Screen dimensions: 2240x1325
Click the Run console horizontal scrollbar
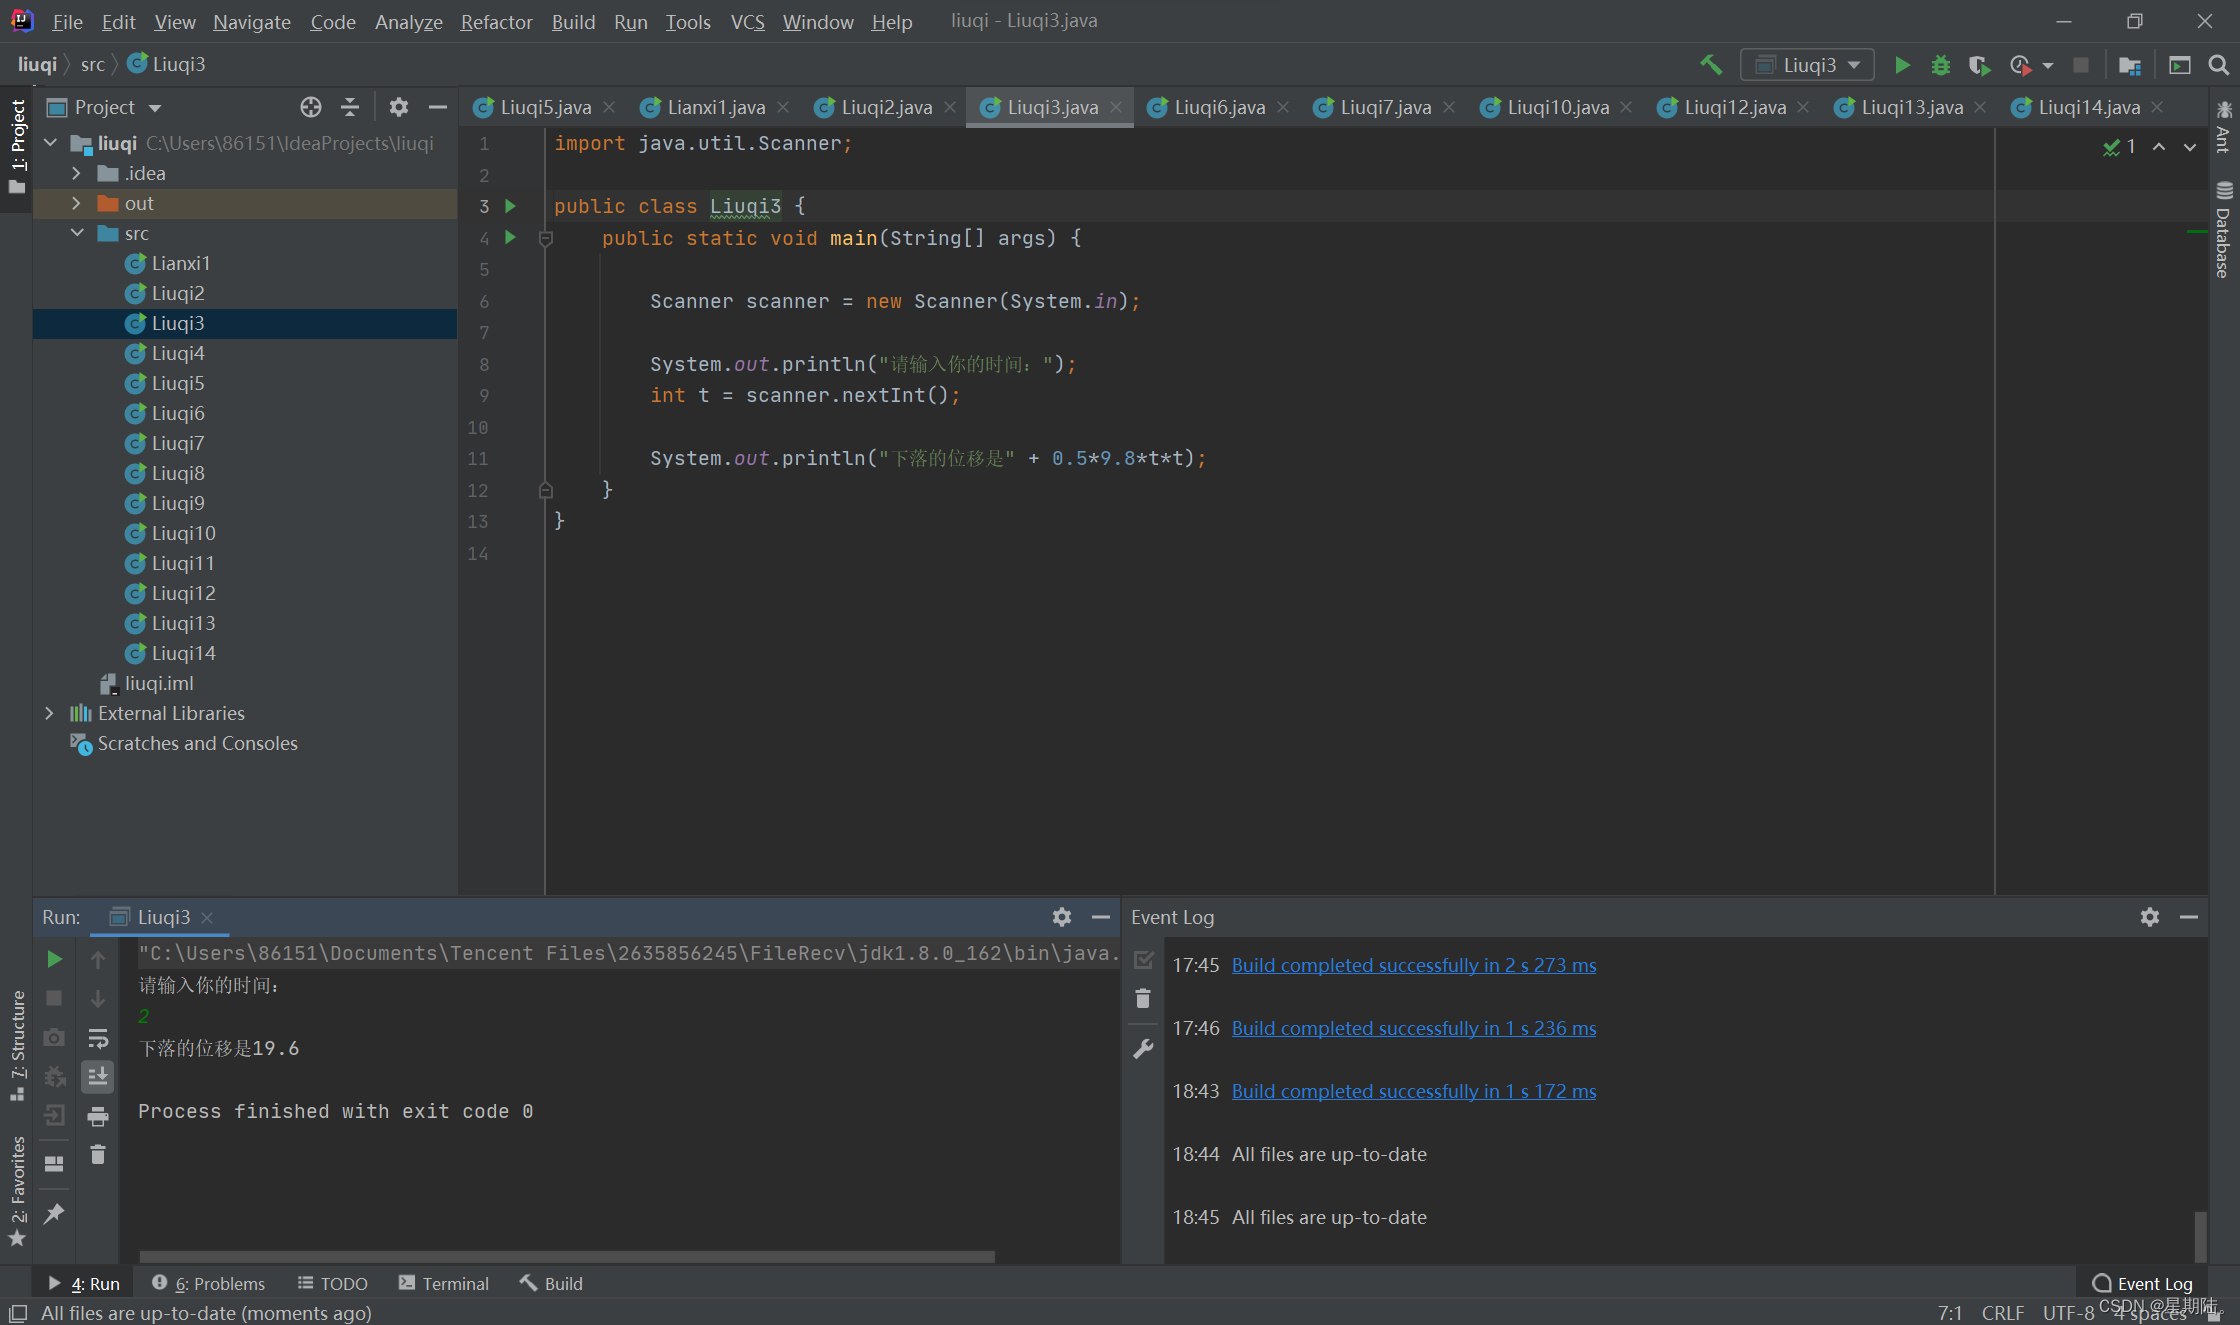point(567,1256)
